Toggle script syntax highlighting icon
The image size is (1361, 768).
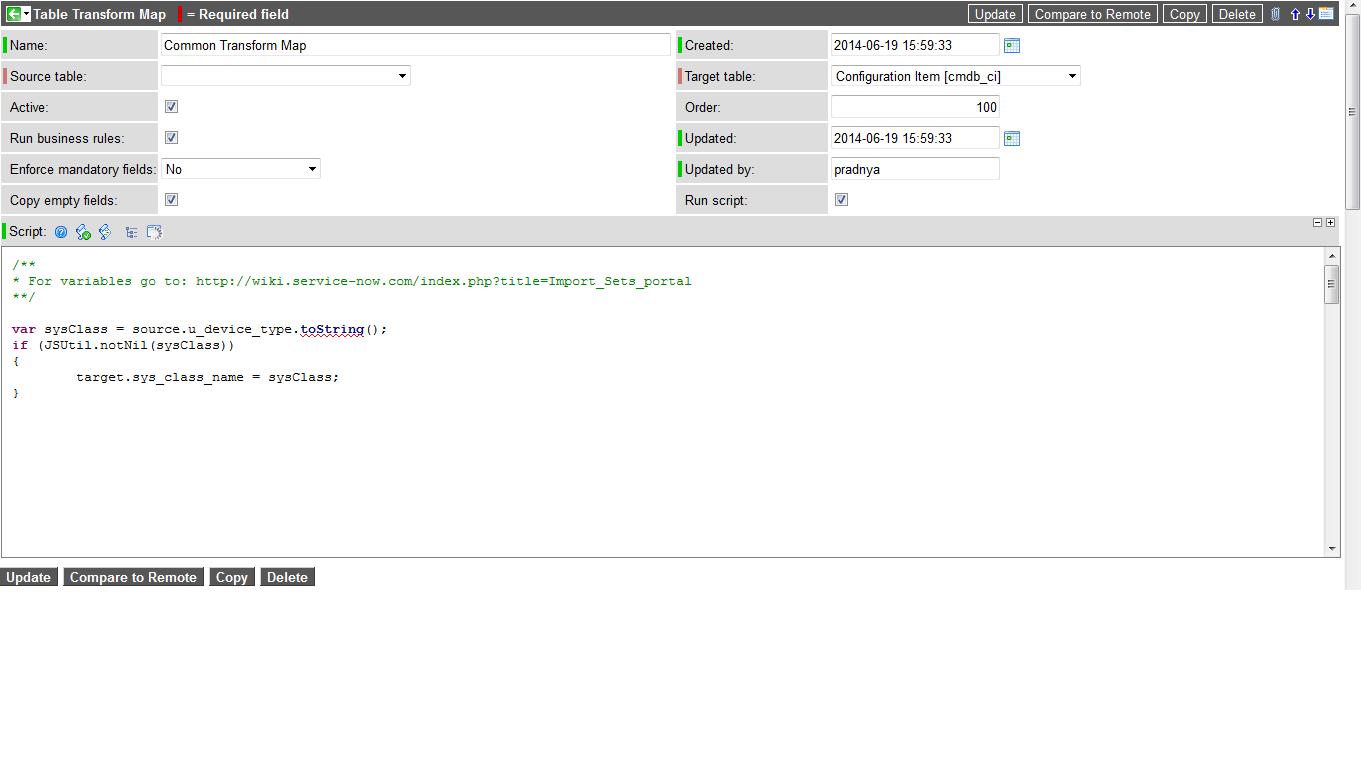click(x=105, y=231)
